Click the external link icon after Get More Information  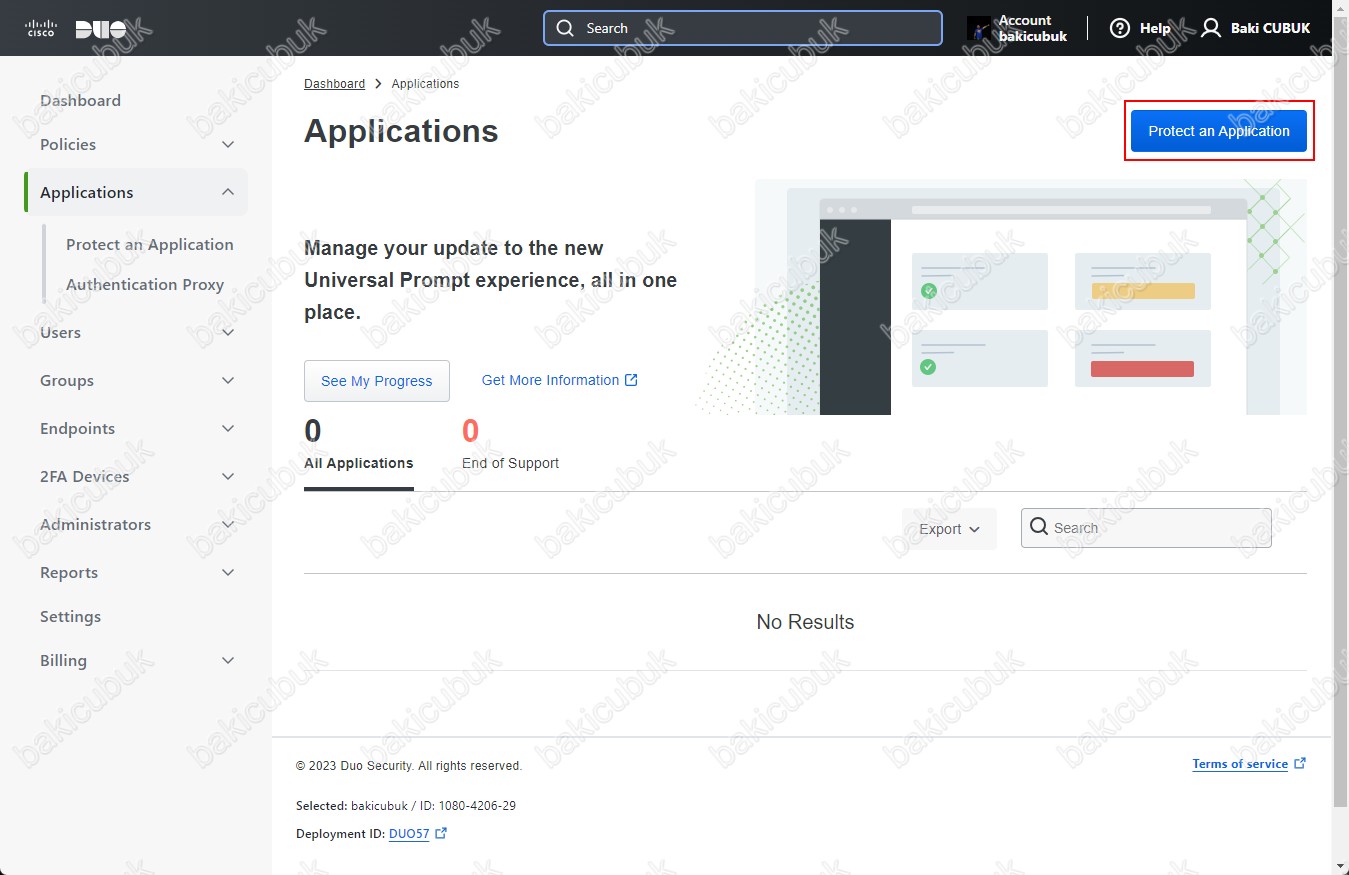631,380
